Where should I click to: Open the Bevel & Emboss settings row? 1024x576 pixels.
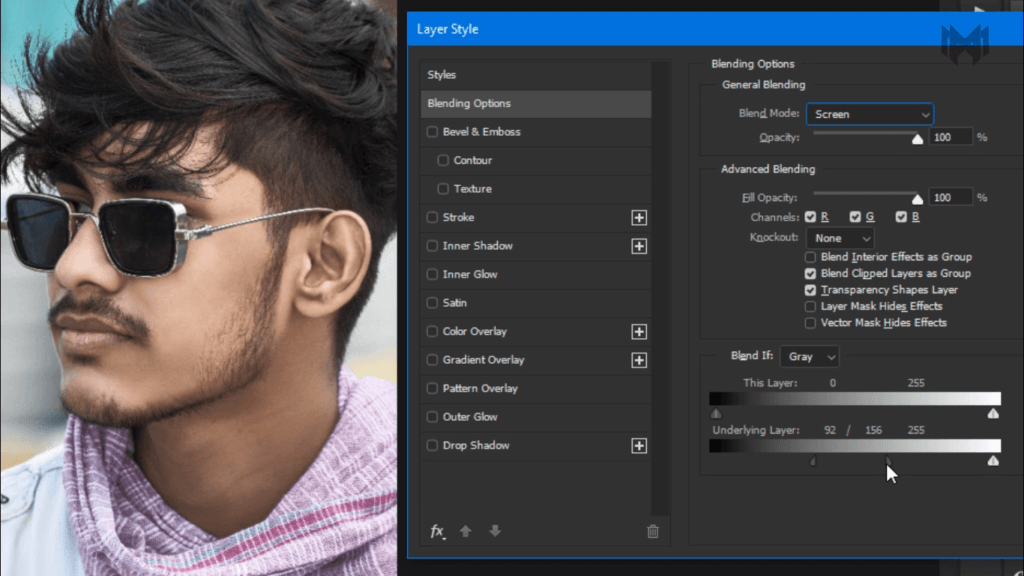coord(536,132)
